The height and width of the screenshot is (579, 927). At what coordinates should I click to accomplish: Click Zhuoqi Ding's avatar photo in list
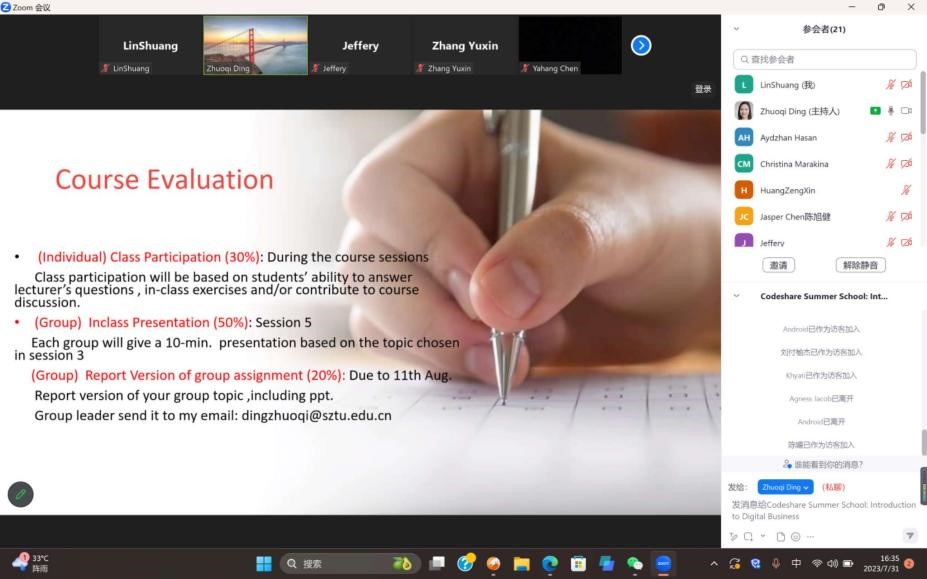pos(744,111)
